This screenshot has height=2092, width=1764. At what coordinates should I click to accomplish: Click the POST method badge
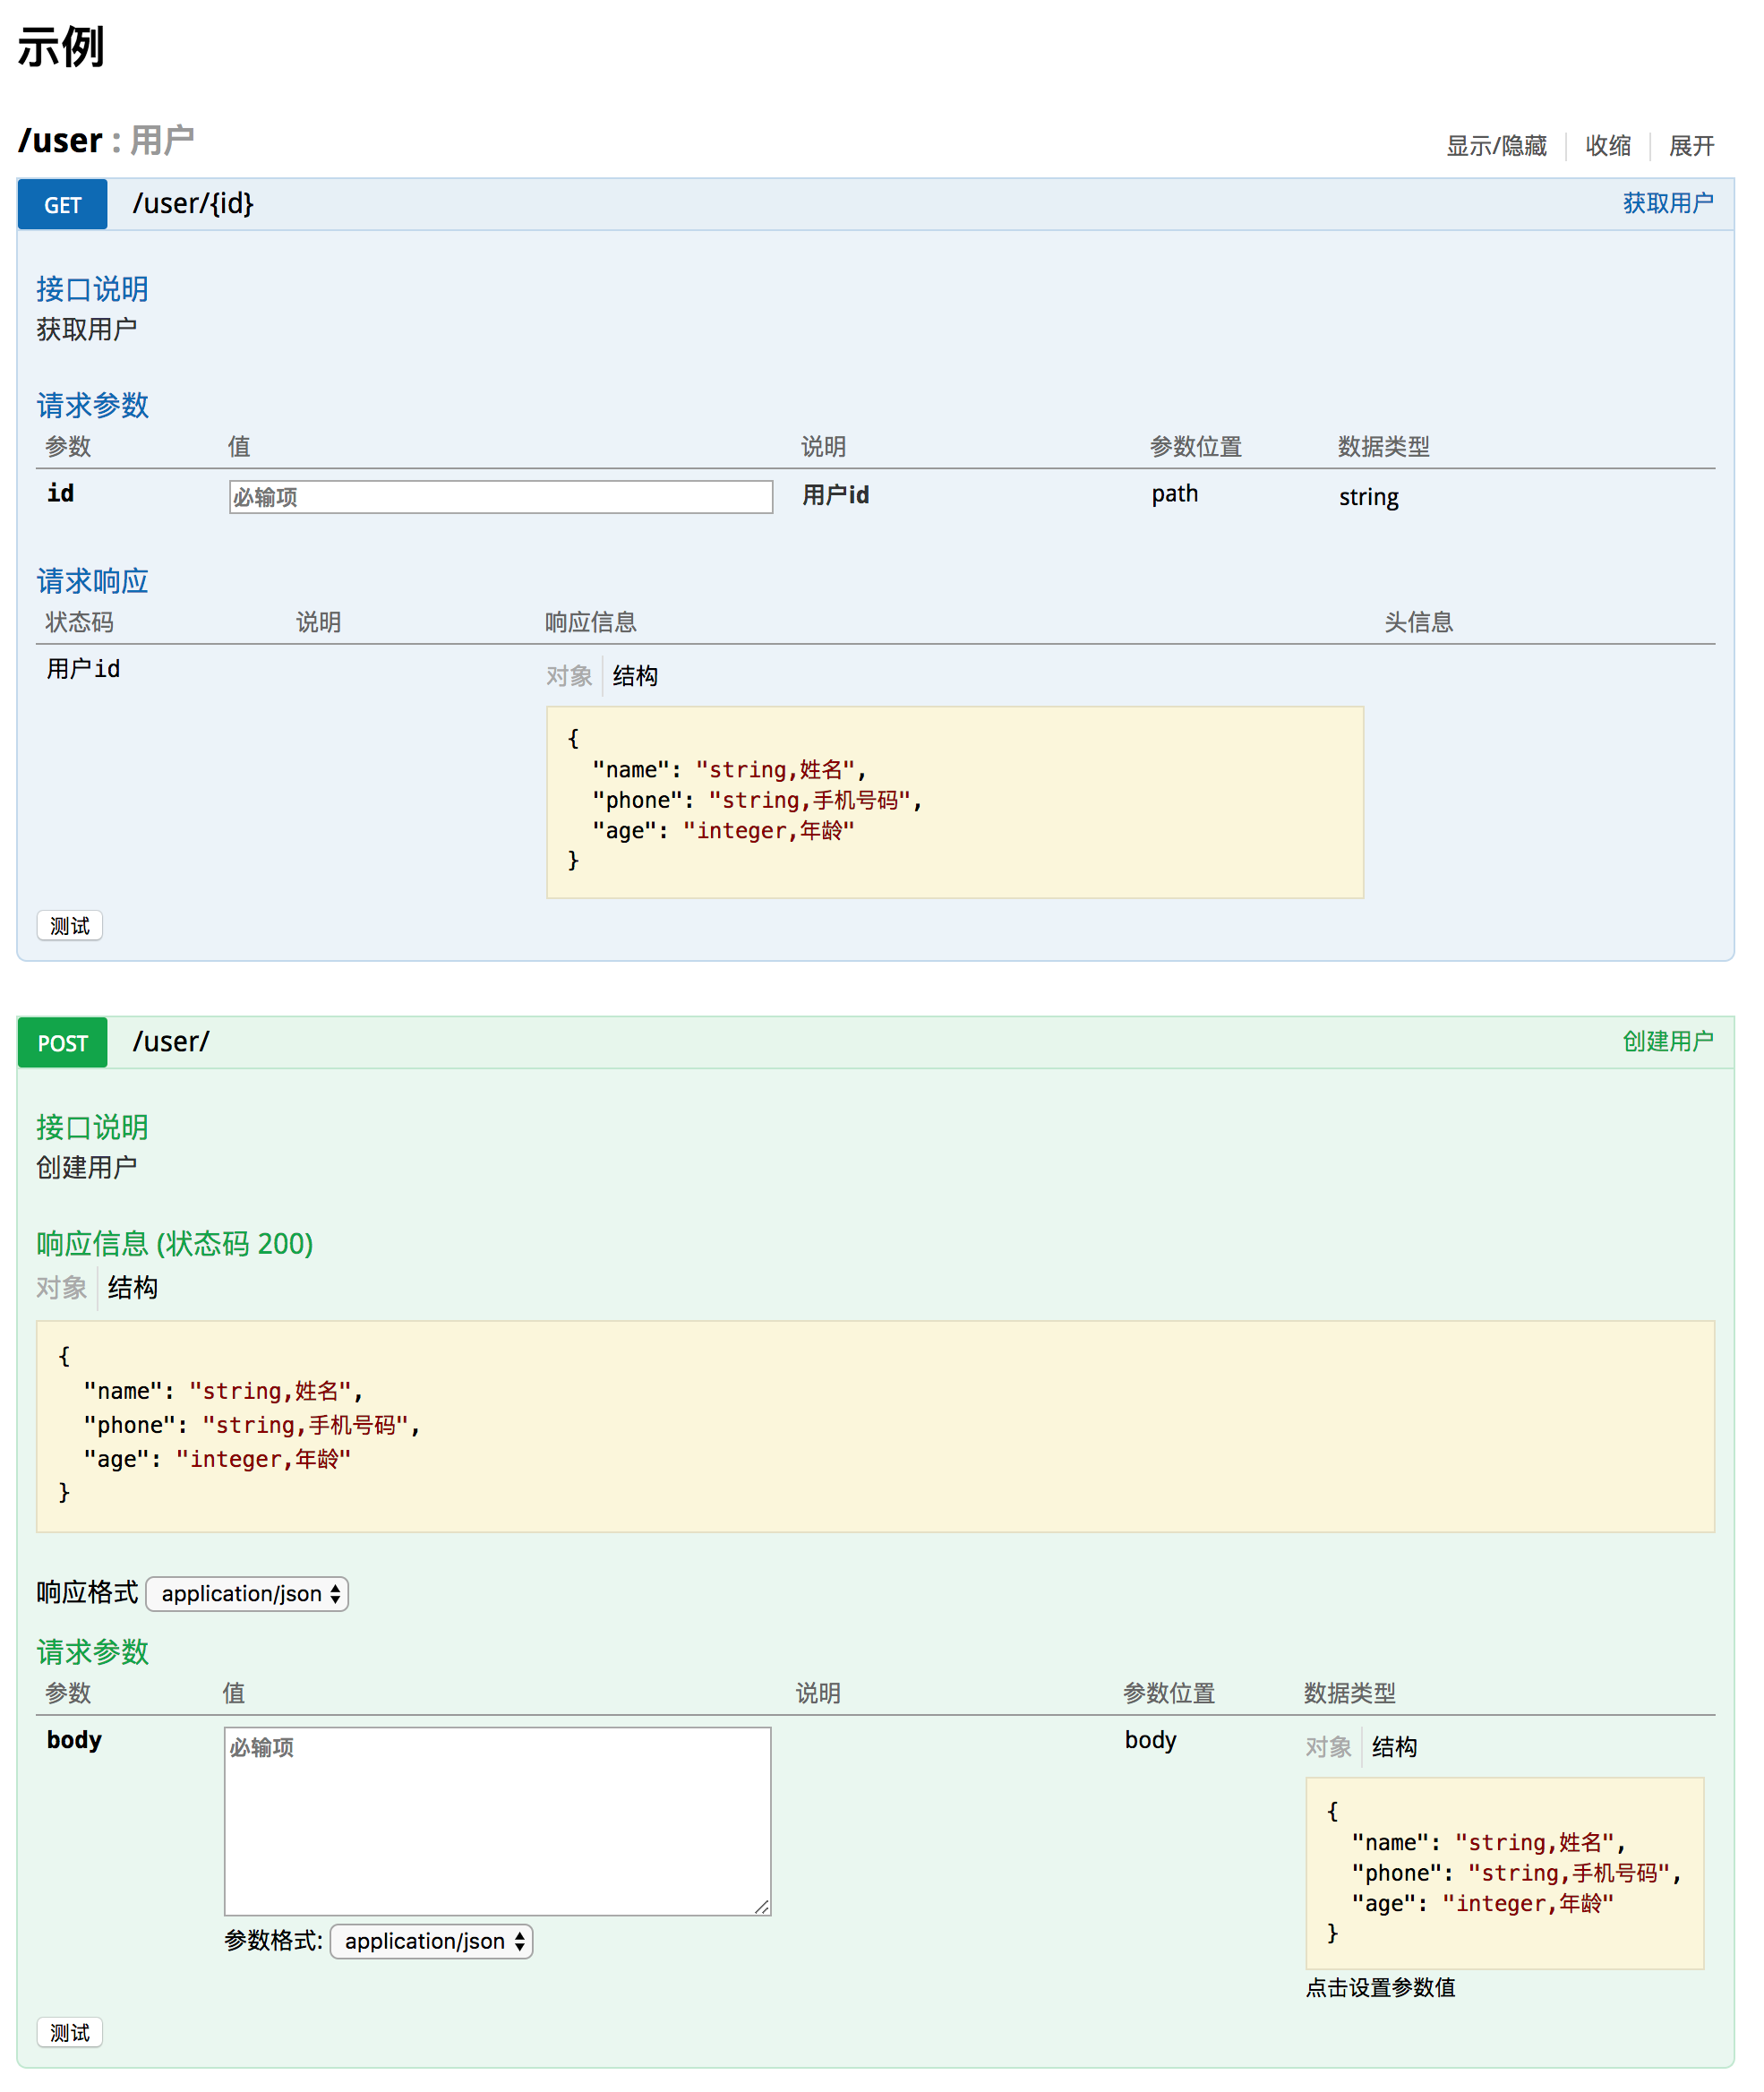click(62, 1043)
